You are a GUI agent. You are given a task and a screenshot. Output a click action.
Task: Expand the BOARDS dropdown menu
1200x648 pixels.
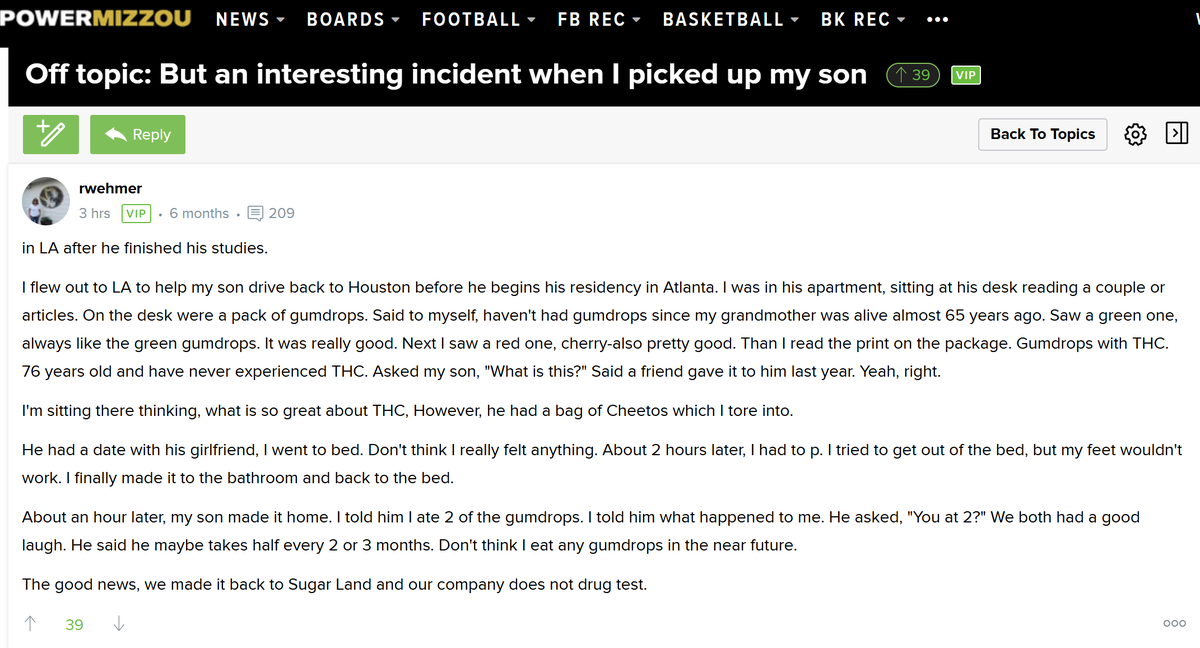353,20
